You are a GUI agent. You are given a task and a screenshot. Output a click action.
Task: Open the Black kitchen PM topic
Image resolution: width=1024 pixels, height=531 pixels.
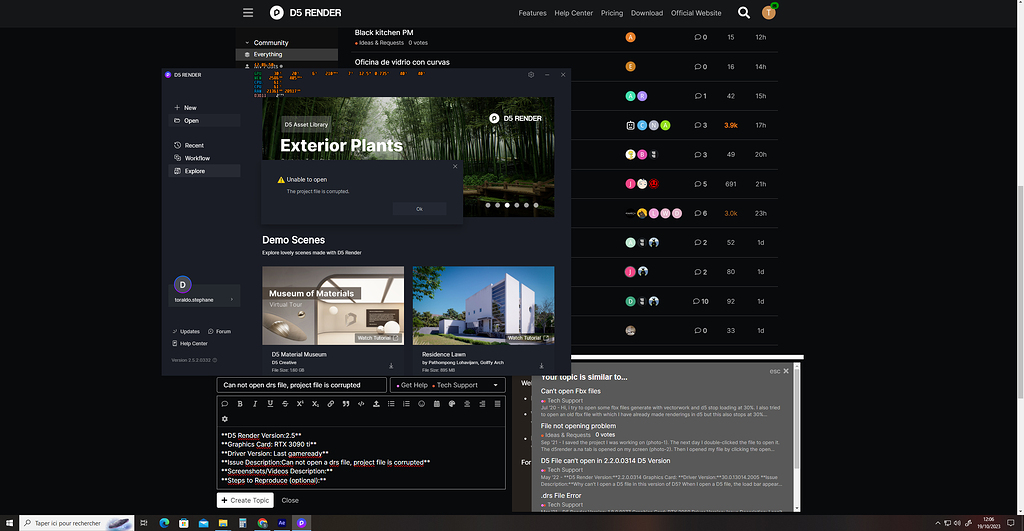coord(384,32)
